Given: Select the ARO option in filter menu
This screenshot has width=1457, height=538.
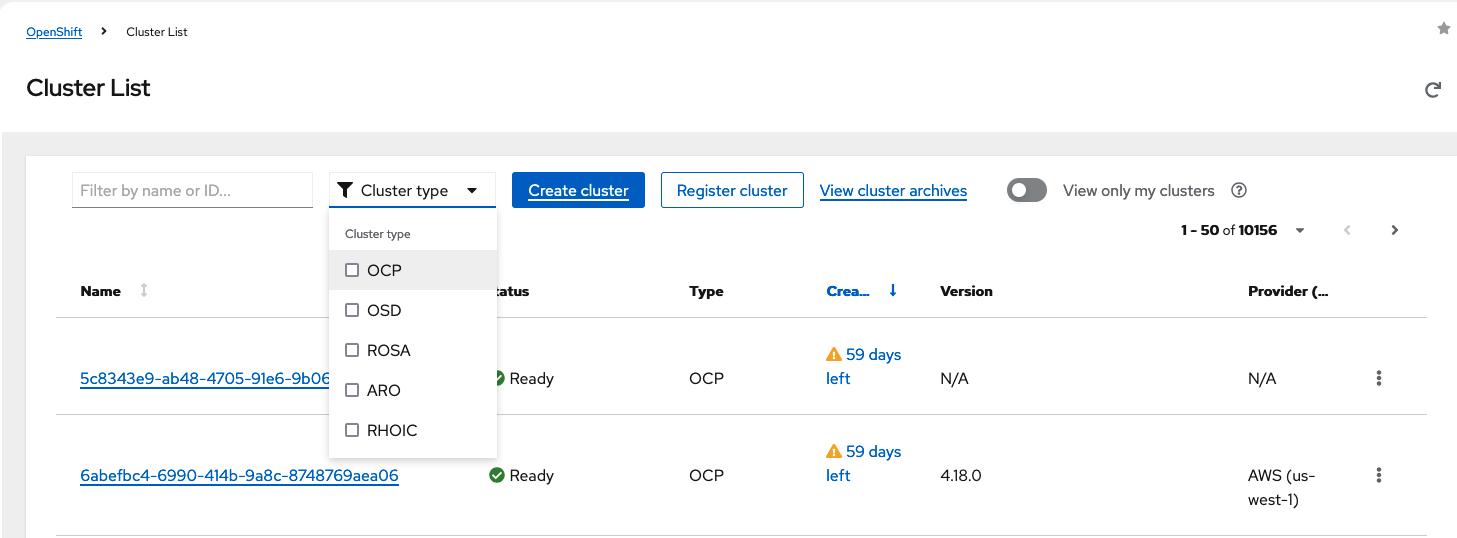Looking at the screenshot, I should click(x=383, y=390).
